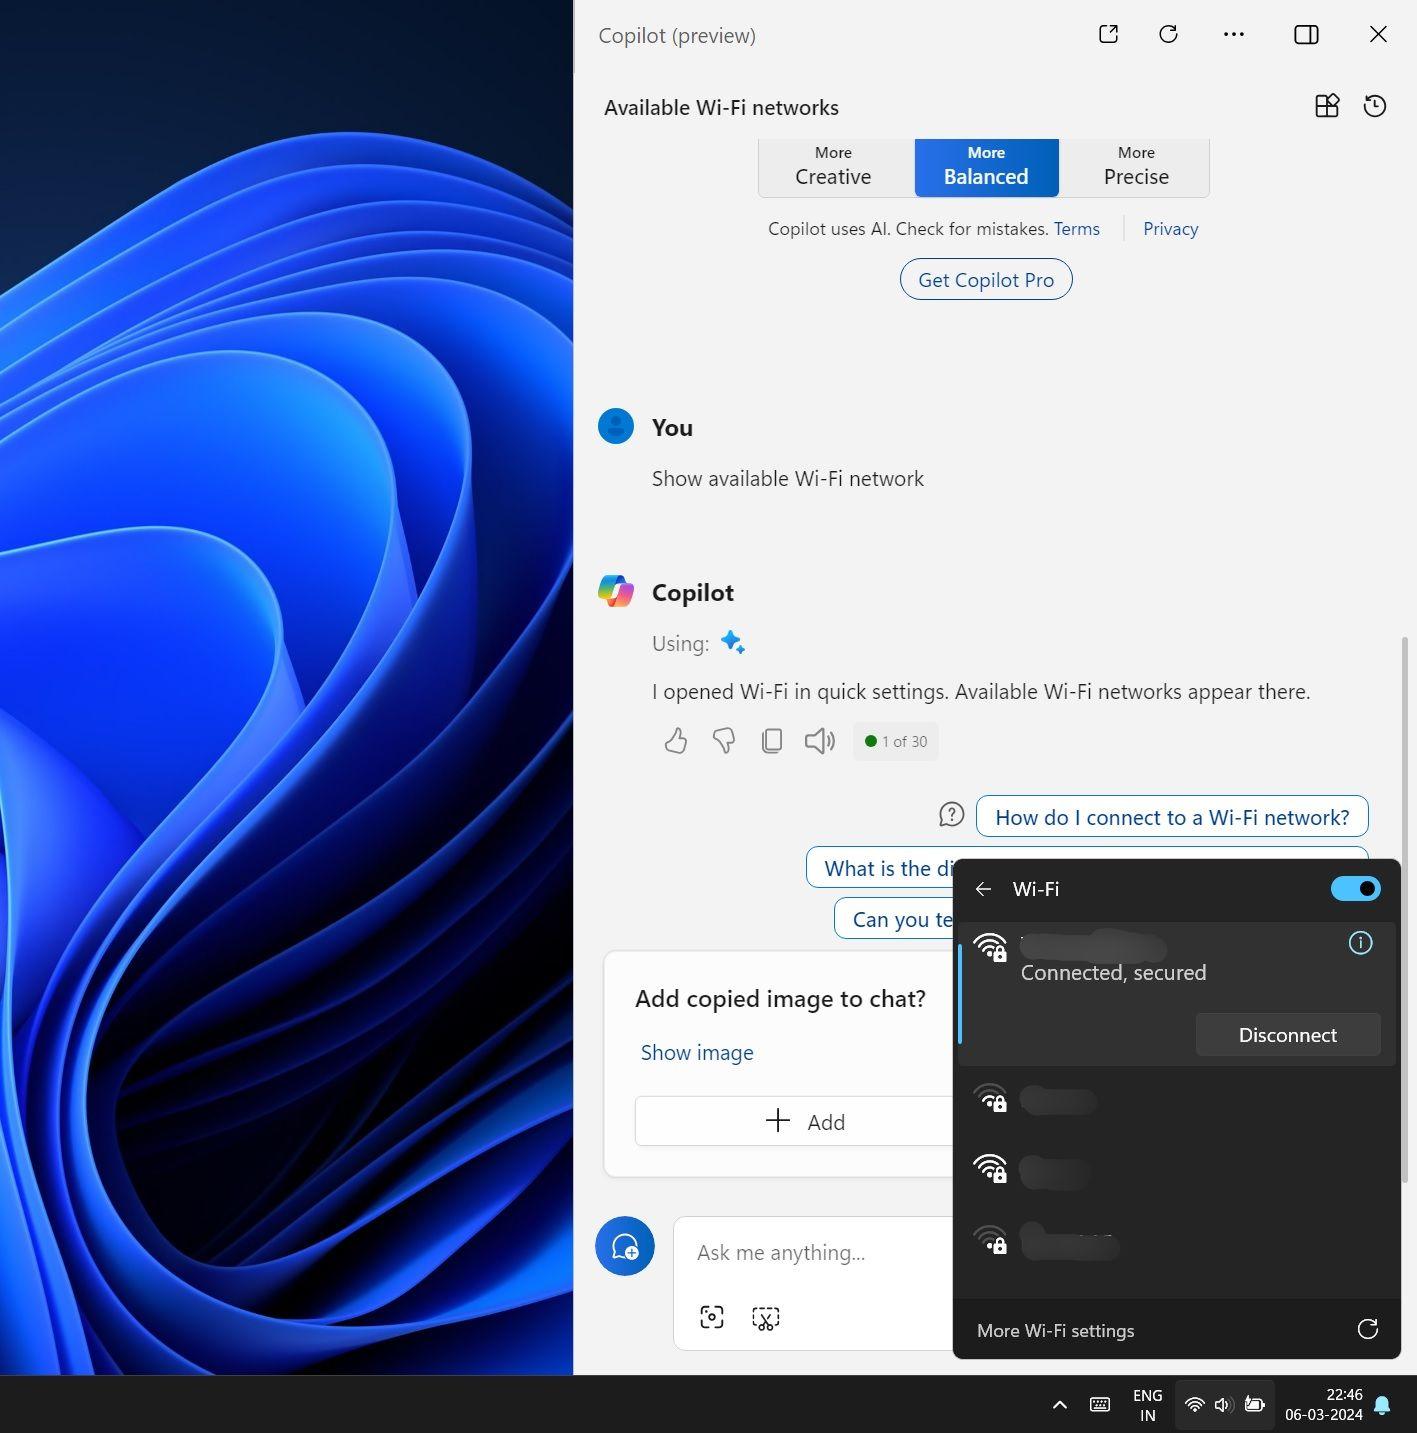This screenshot has height=1433, width=1417.
Task: Select the More Precise conversation style
Action: pos(1135,167)
